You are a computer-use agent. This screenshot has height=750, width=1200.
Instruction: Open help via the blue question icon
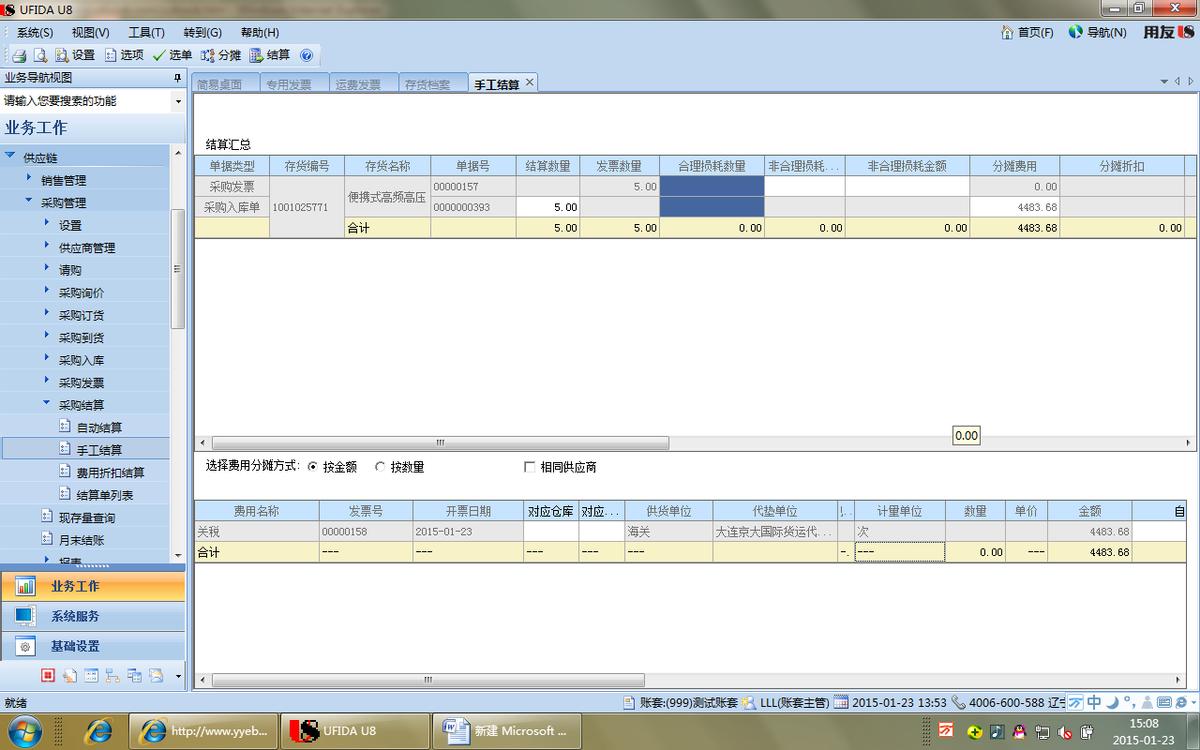[306, 55]
